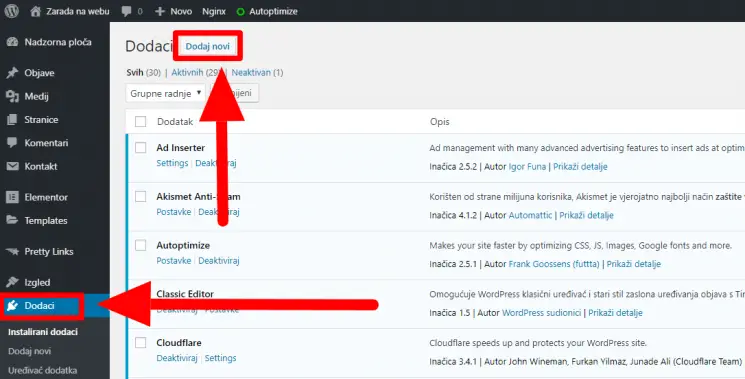Open Medij via its media icon
Viewport: 745px width, 379px height.
click(12, 96)
